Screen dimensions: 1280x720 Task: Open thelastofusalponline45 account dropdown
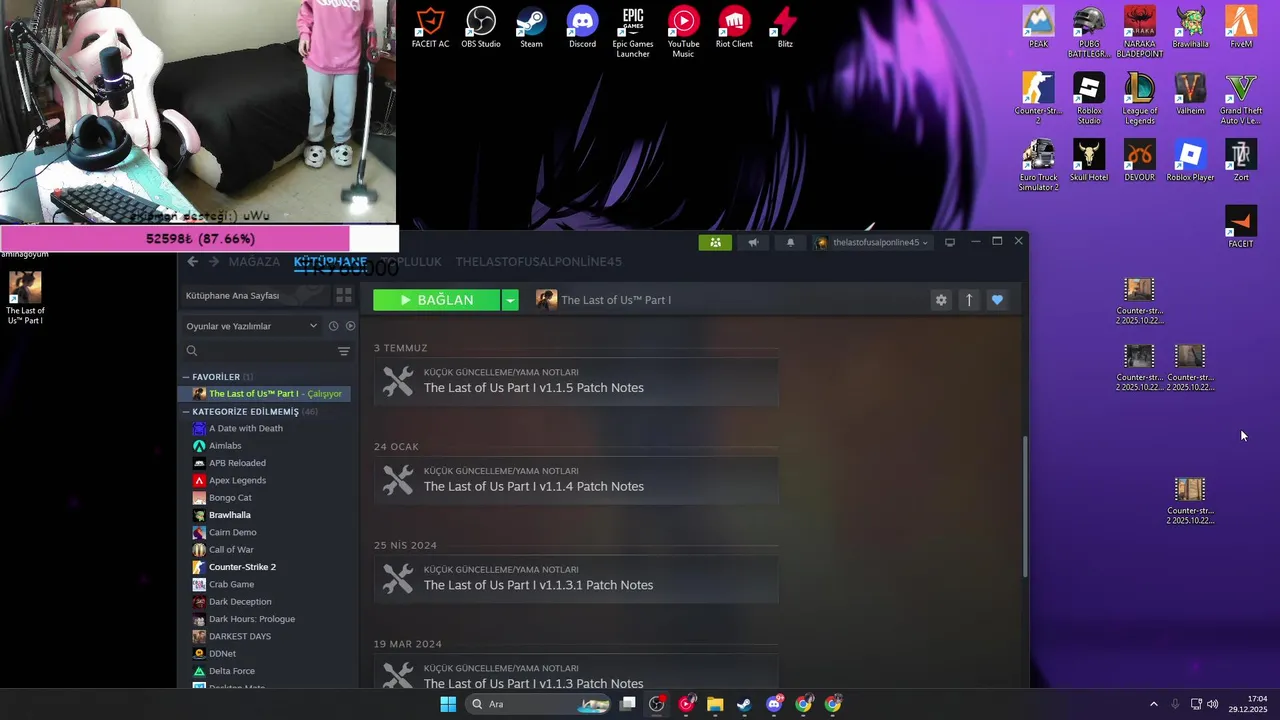872,242
